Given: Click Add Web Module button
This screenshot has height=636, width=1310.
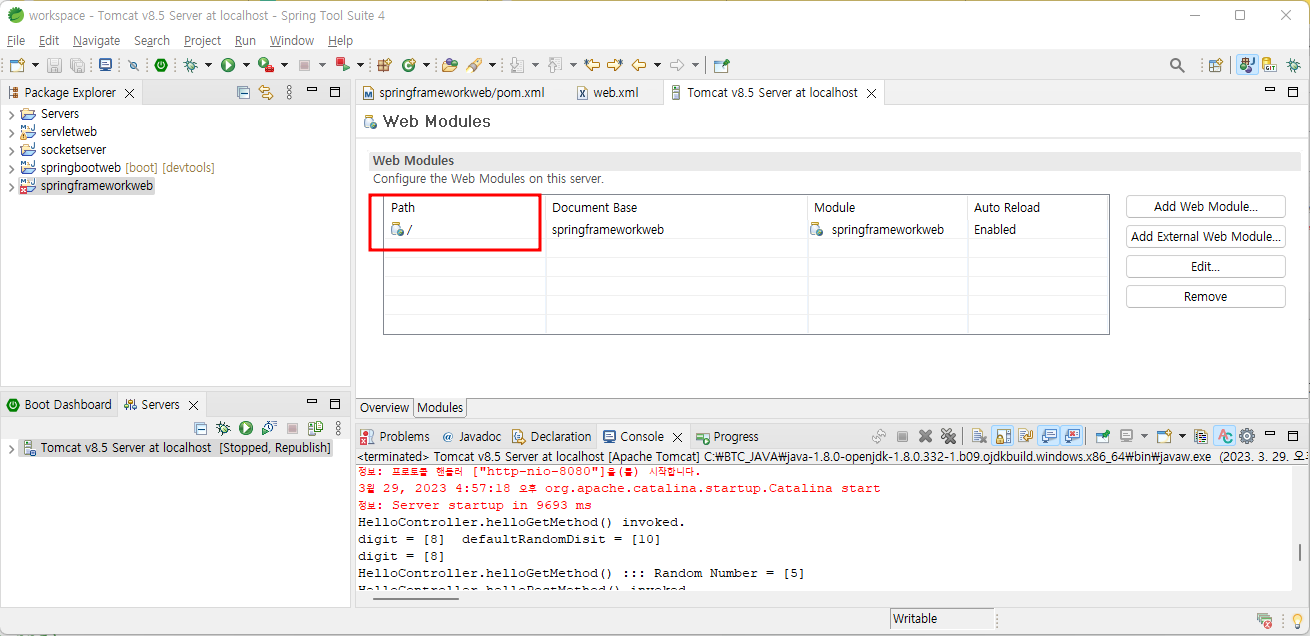Looking at the screenshot, I should (1205, 207).
